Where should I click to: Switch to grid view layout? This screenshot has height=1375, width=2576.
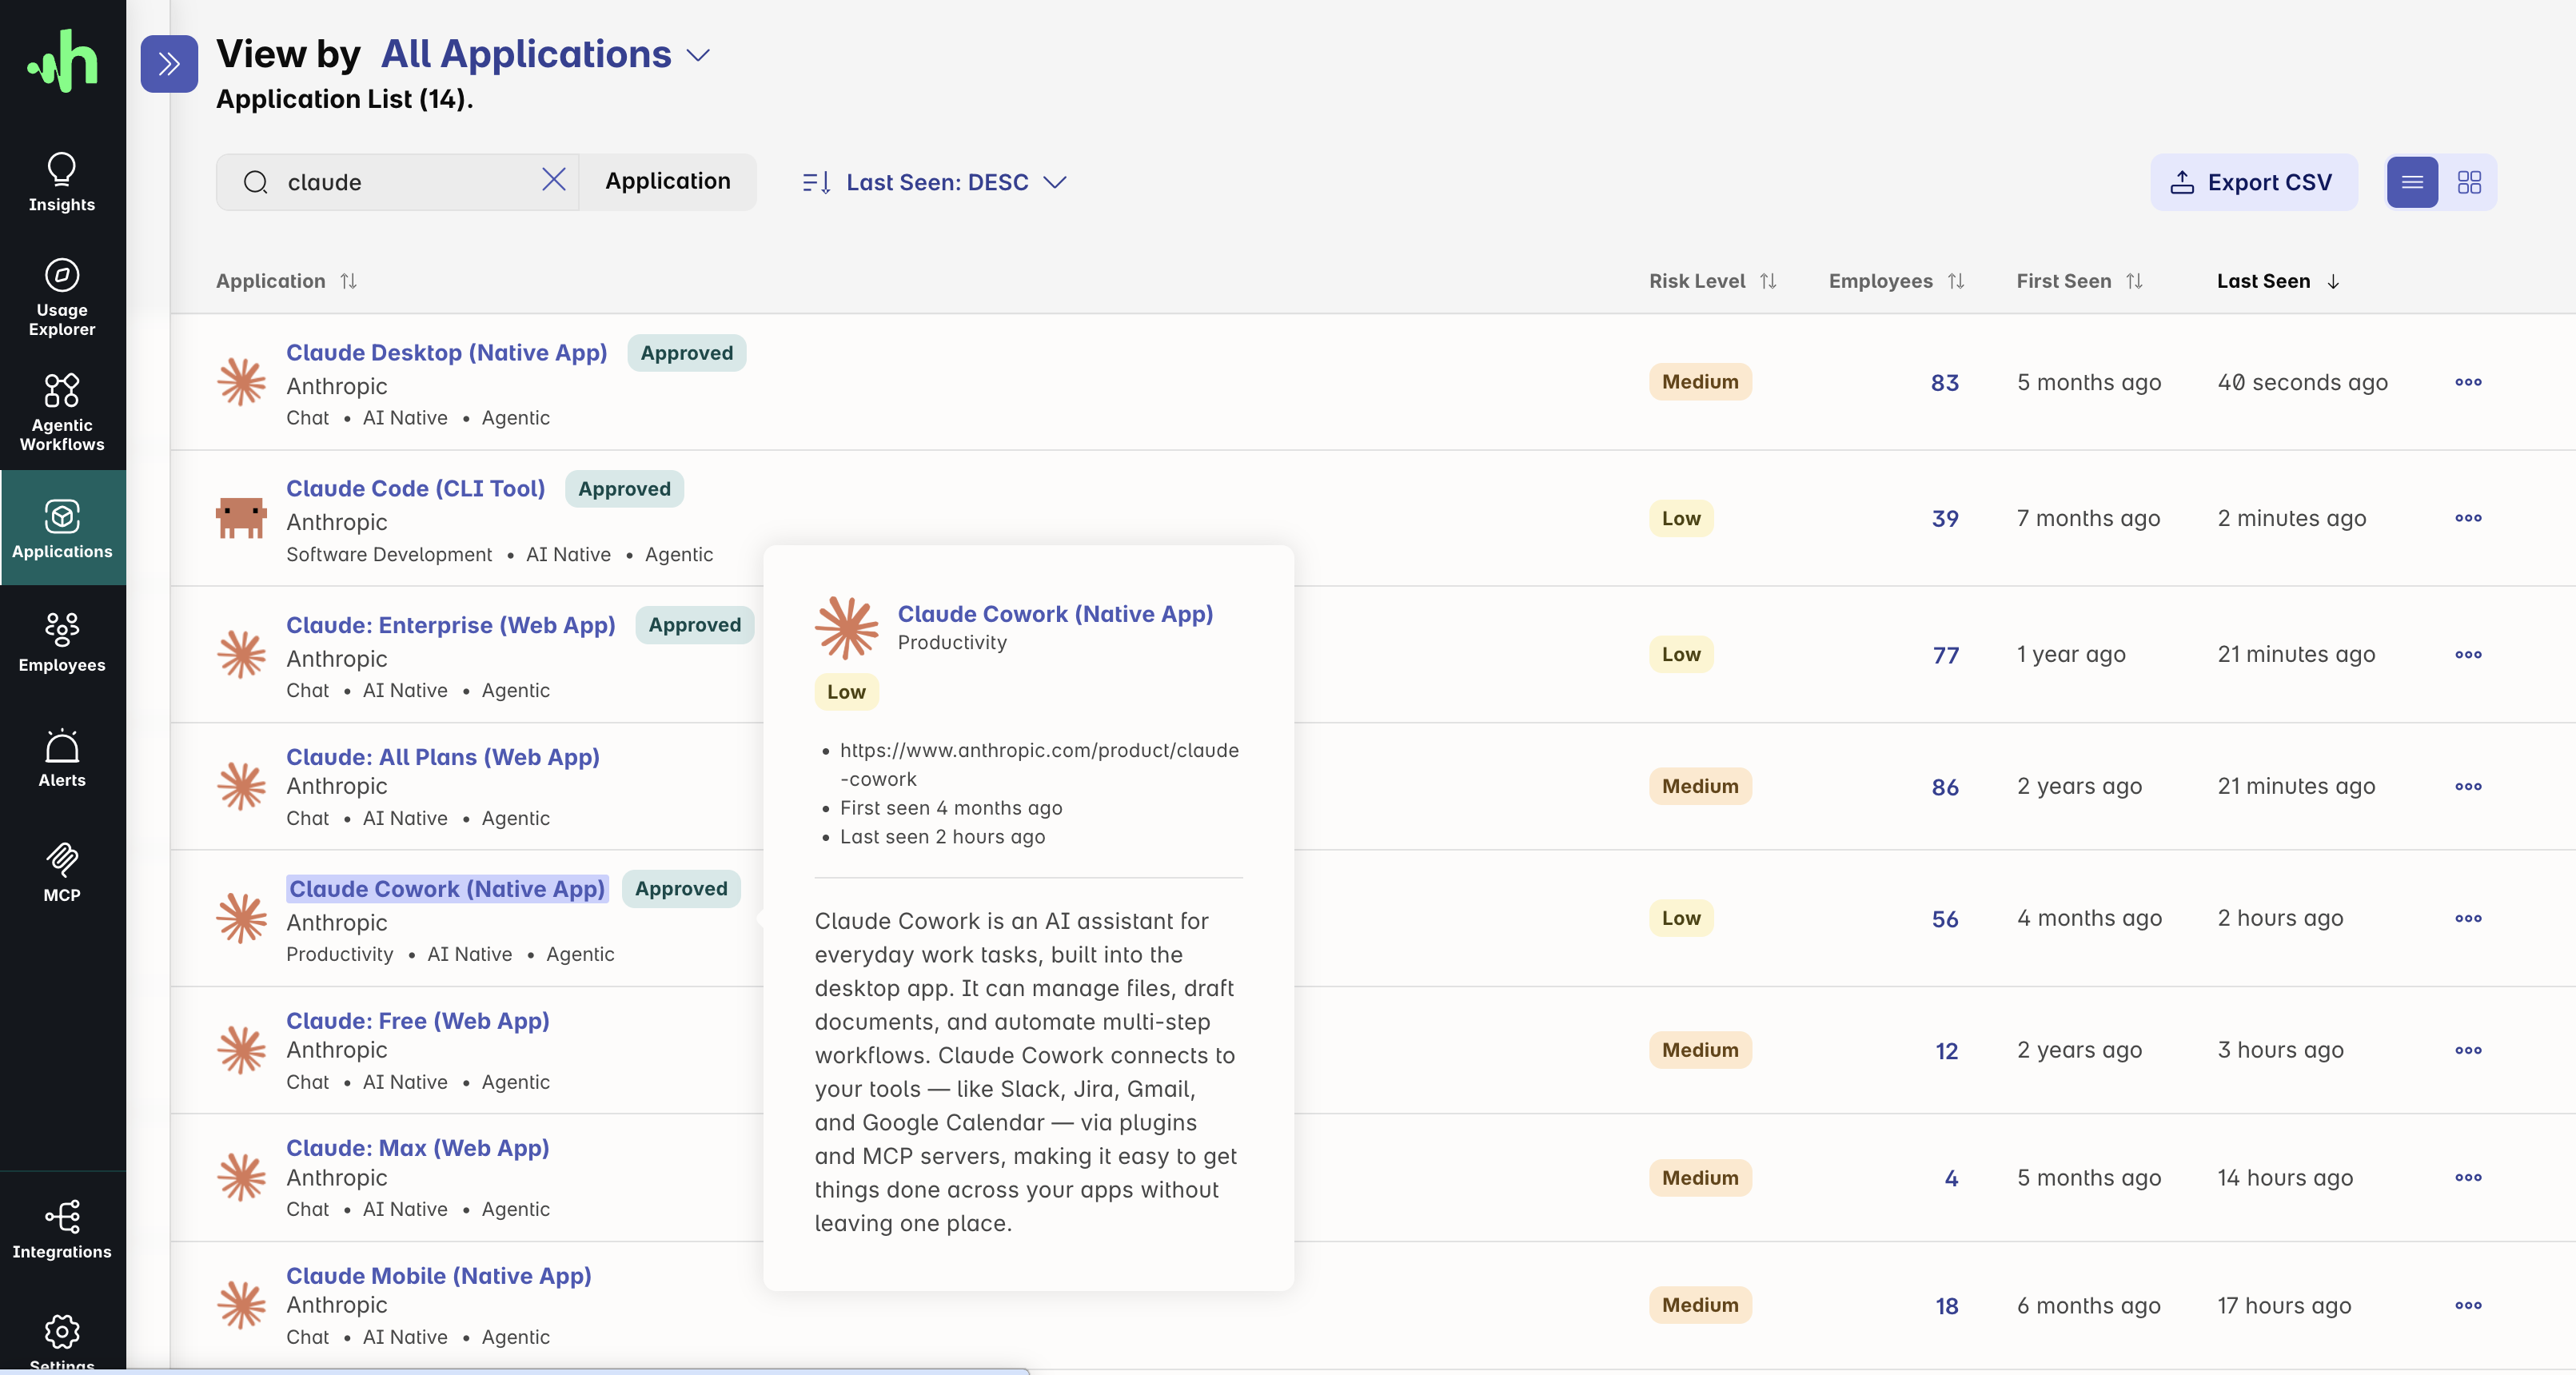pyautogui.click(x=2469, y=182)
